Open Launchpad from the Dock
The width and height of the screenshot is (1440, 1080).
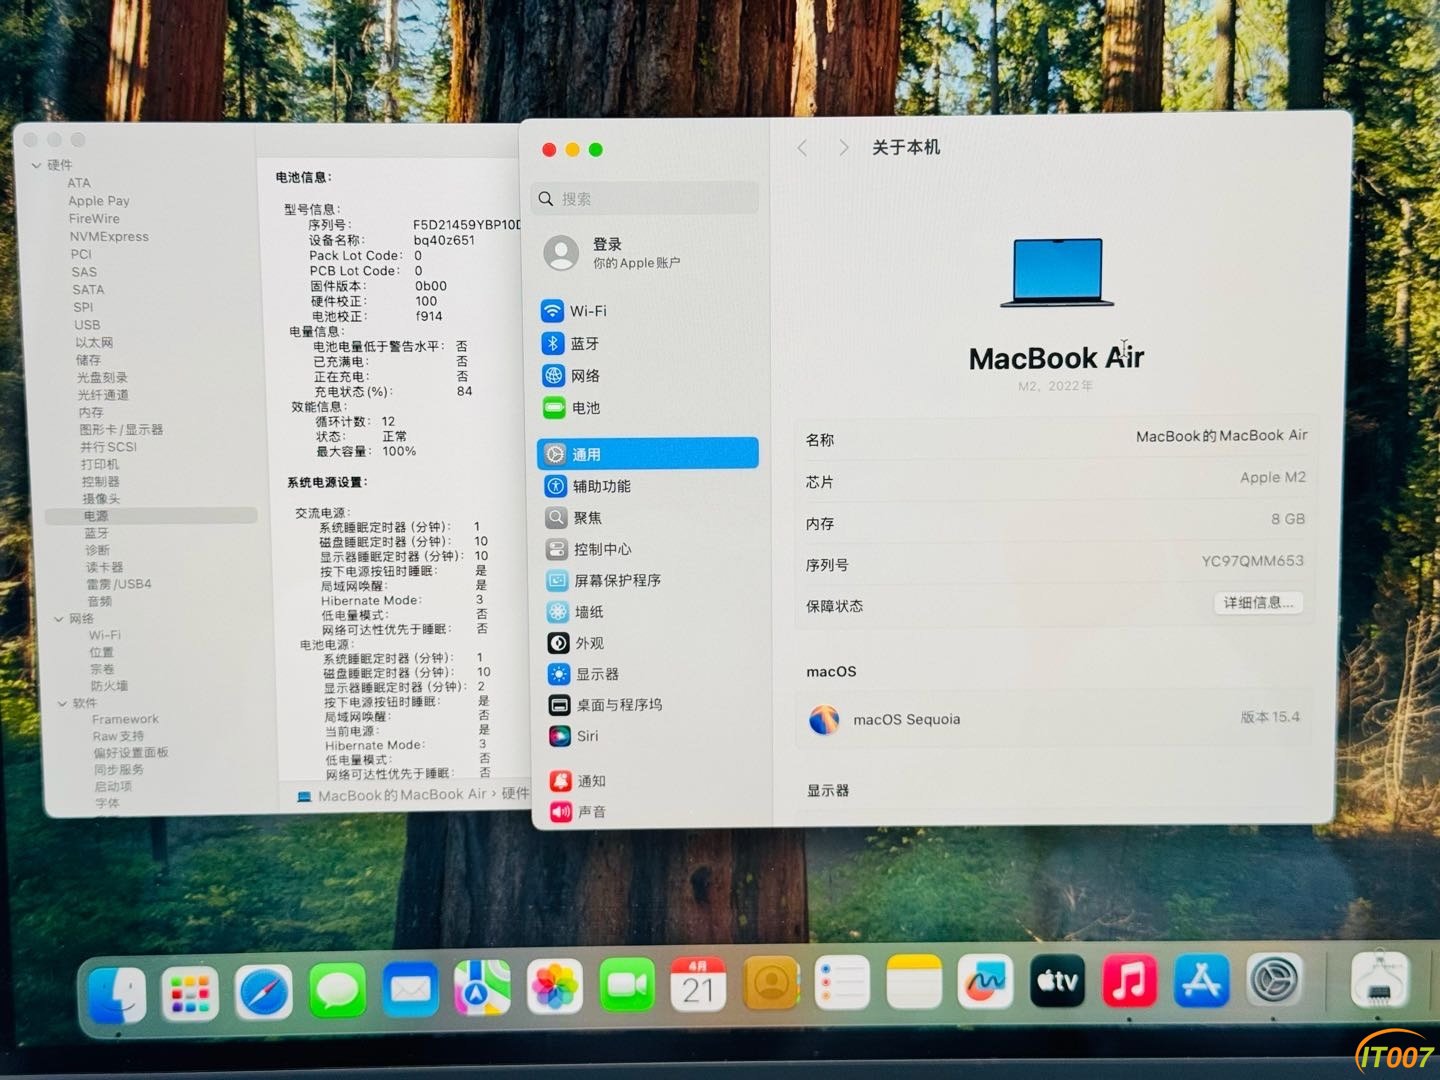[x=190, y=994]
